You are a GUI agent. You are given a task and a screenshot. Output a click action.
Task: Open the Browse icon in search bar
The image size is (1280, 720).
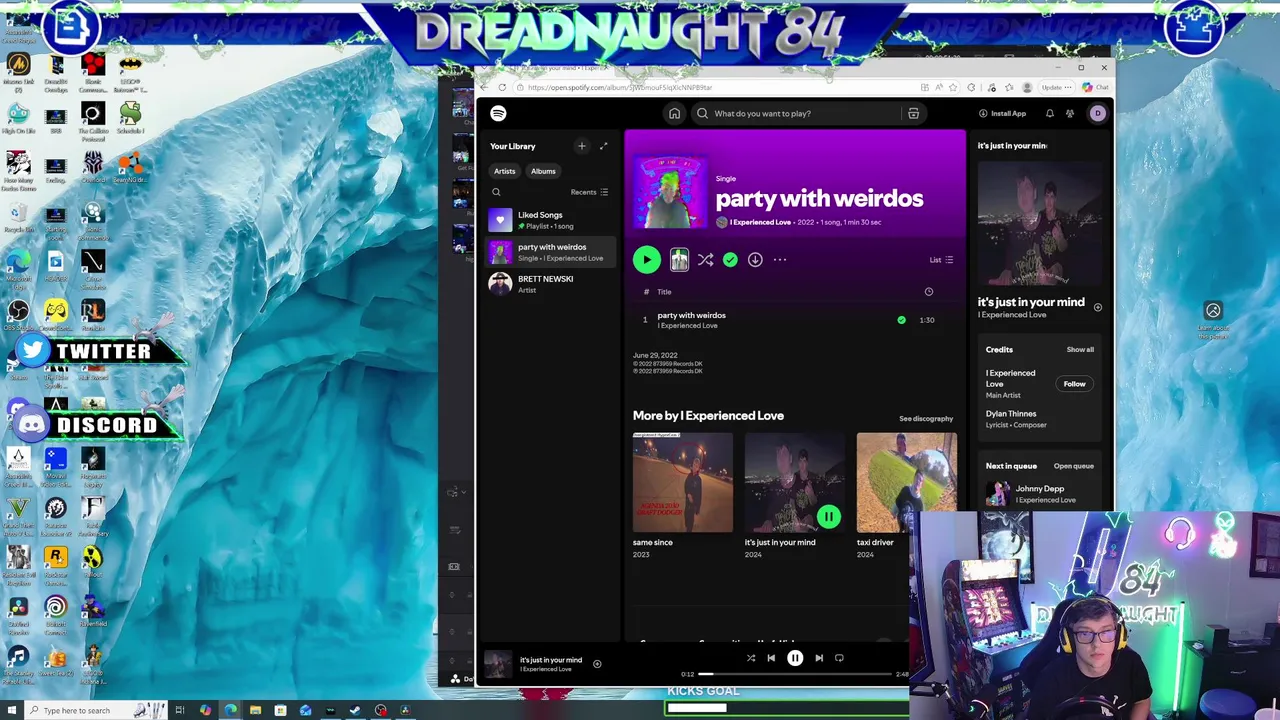[x=913, y=113]
